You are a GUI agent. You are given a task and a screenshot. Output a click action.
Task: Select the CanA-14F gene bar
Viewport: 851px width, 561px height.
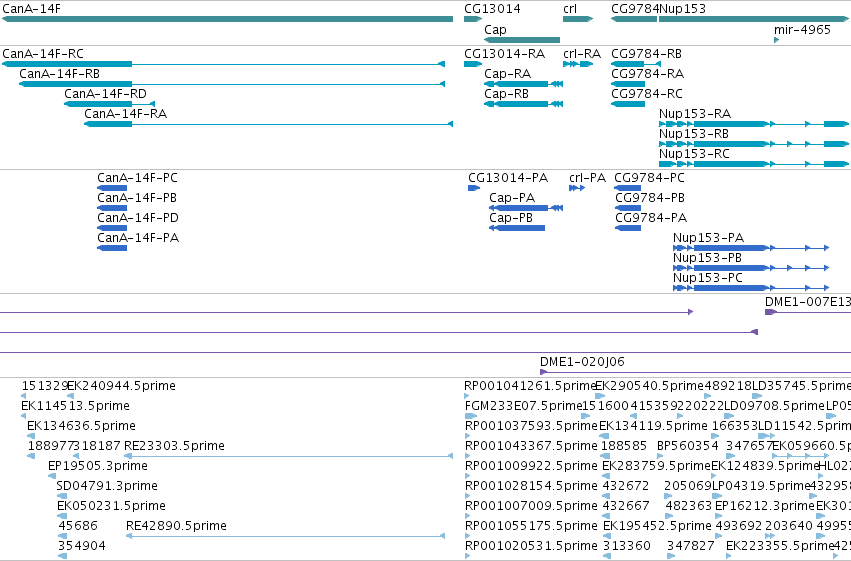pyautogui.click(x=227, y=20)
